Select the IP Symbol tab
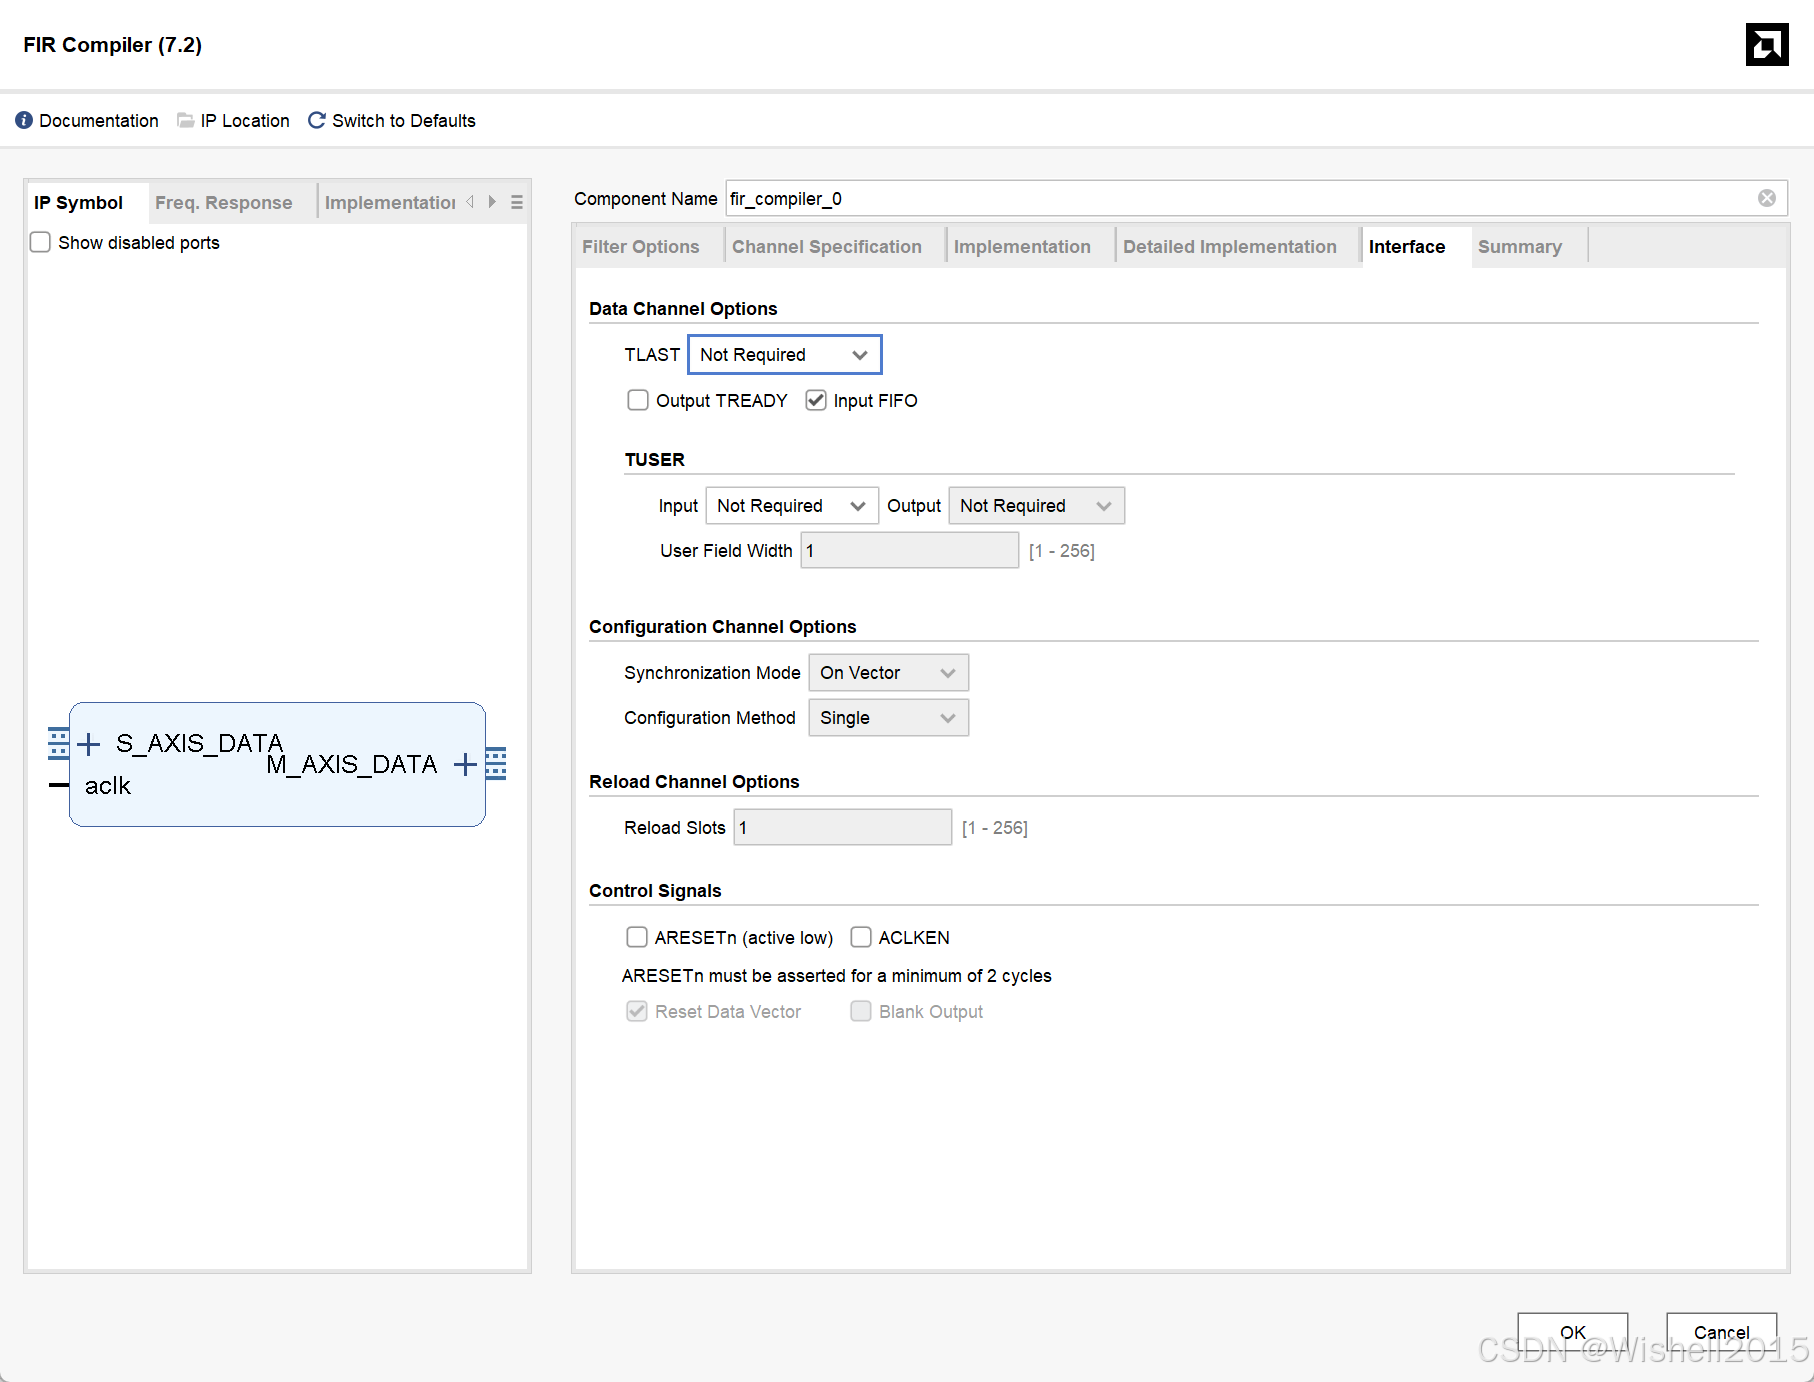The image size is (1814, 1382). tap(79, 203)
